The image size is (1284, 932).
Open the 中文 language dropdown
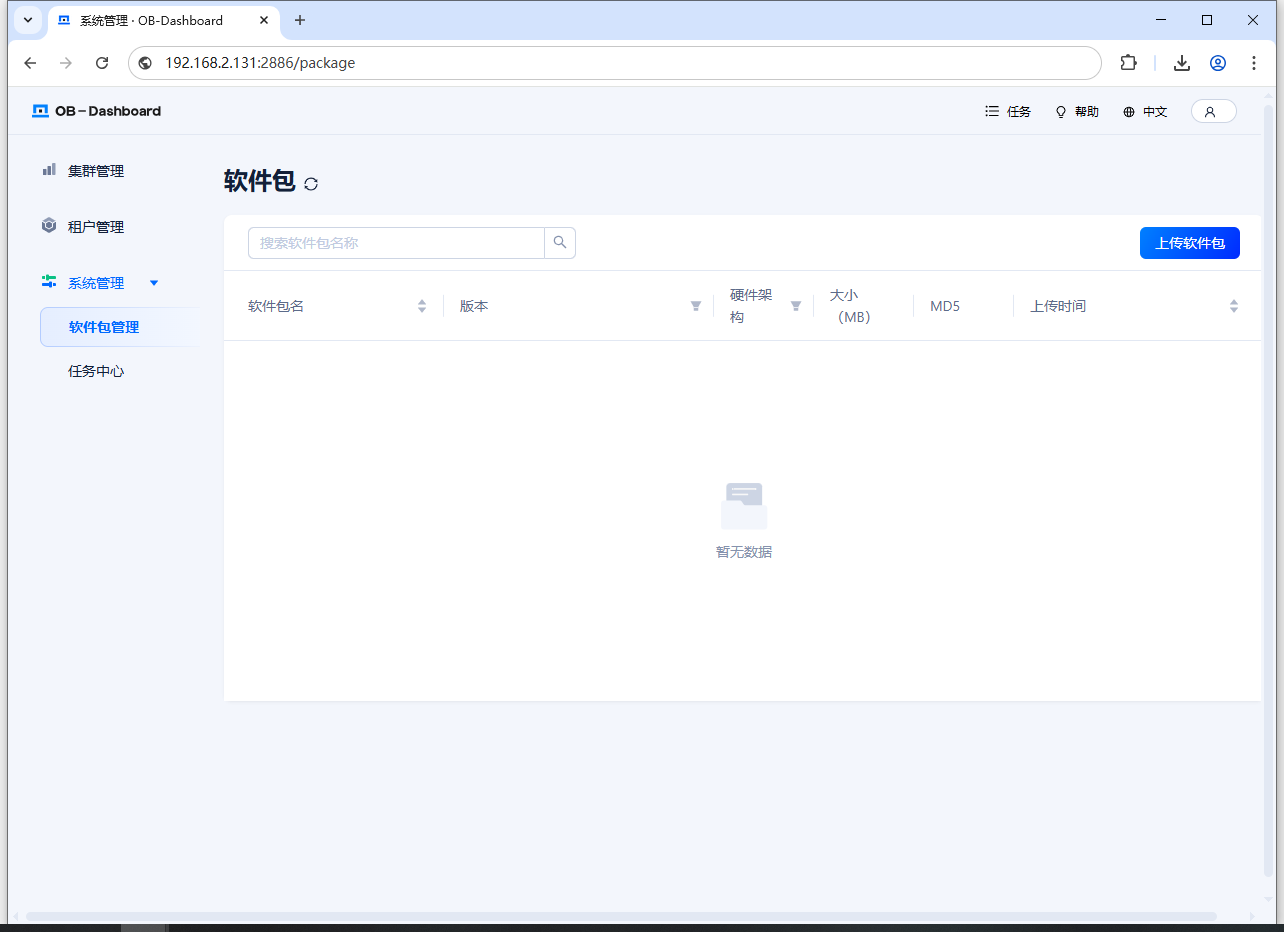(1145, 112)
